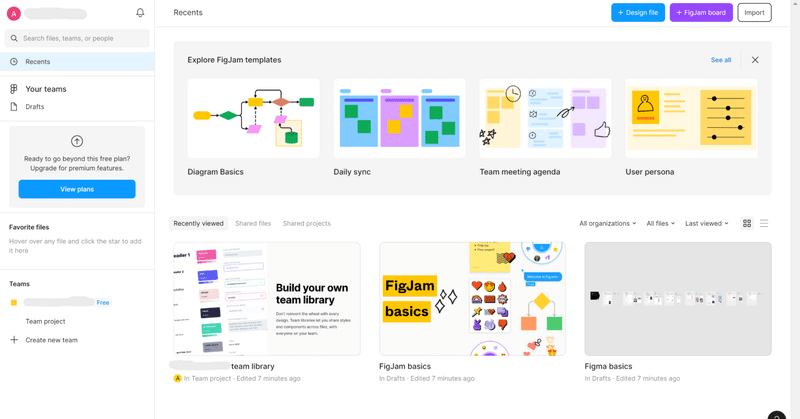Switch to the Shared files tab
This screenshot has width=800, height=419.
(253, 224)
